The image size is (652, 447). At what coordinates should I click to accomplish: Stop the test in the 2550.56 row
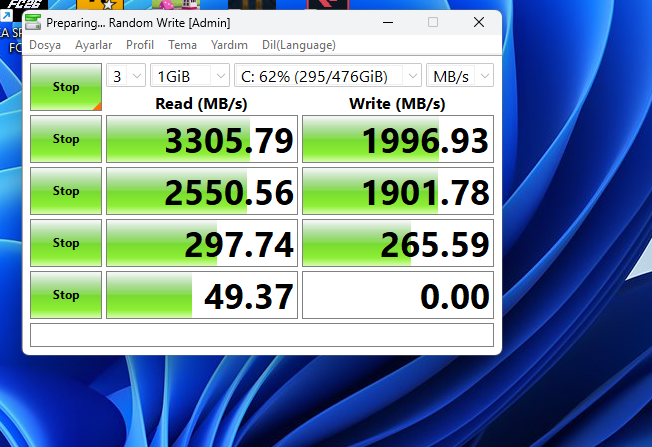click(x=66, y=191)
